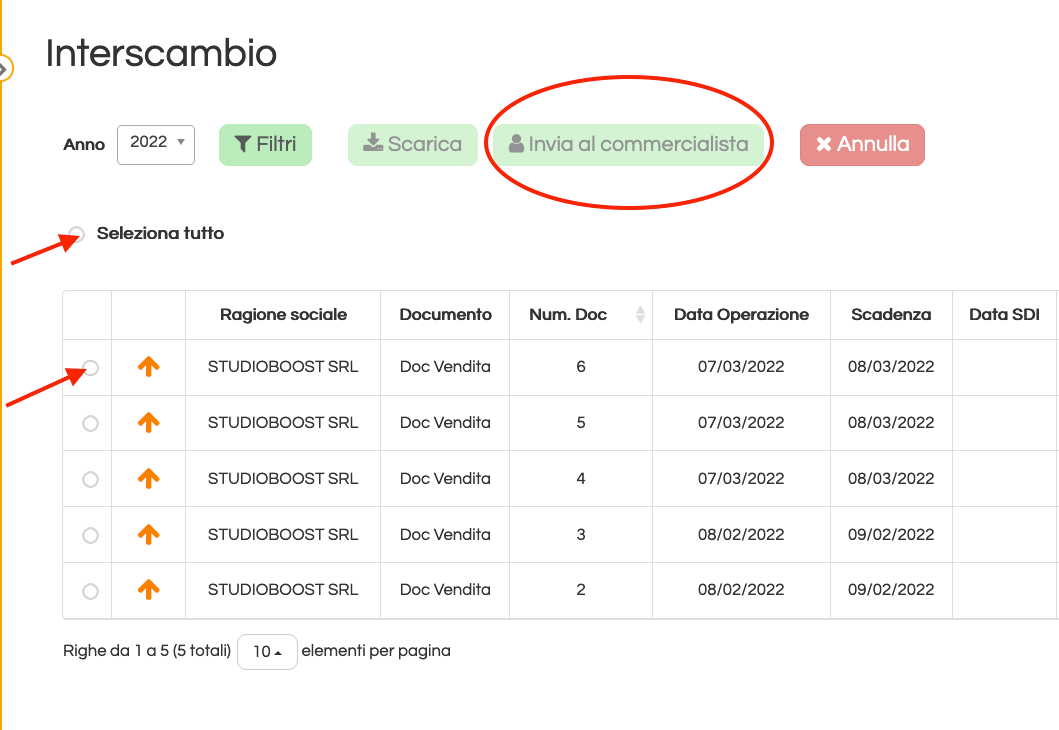Select the row with document number 6
The width and height of the screenshot is (1059, 730).
[91, 368]
